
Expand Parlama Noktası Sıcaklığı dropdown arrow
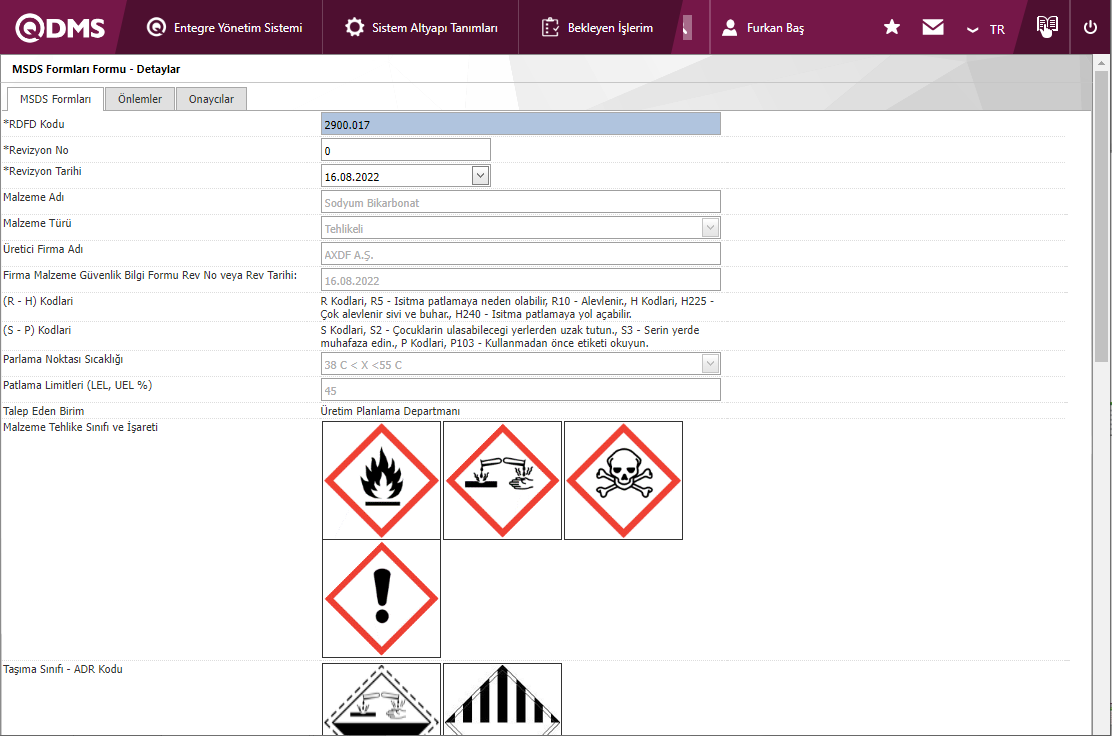[710, 364]
